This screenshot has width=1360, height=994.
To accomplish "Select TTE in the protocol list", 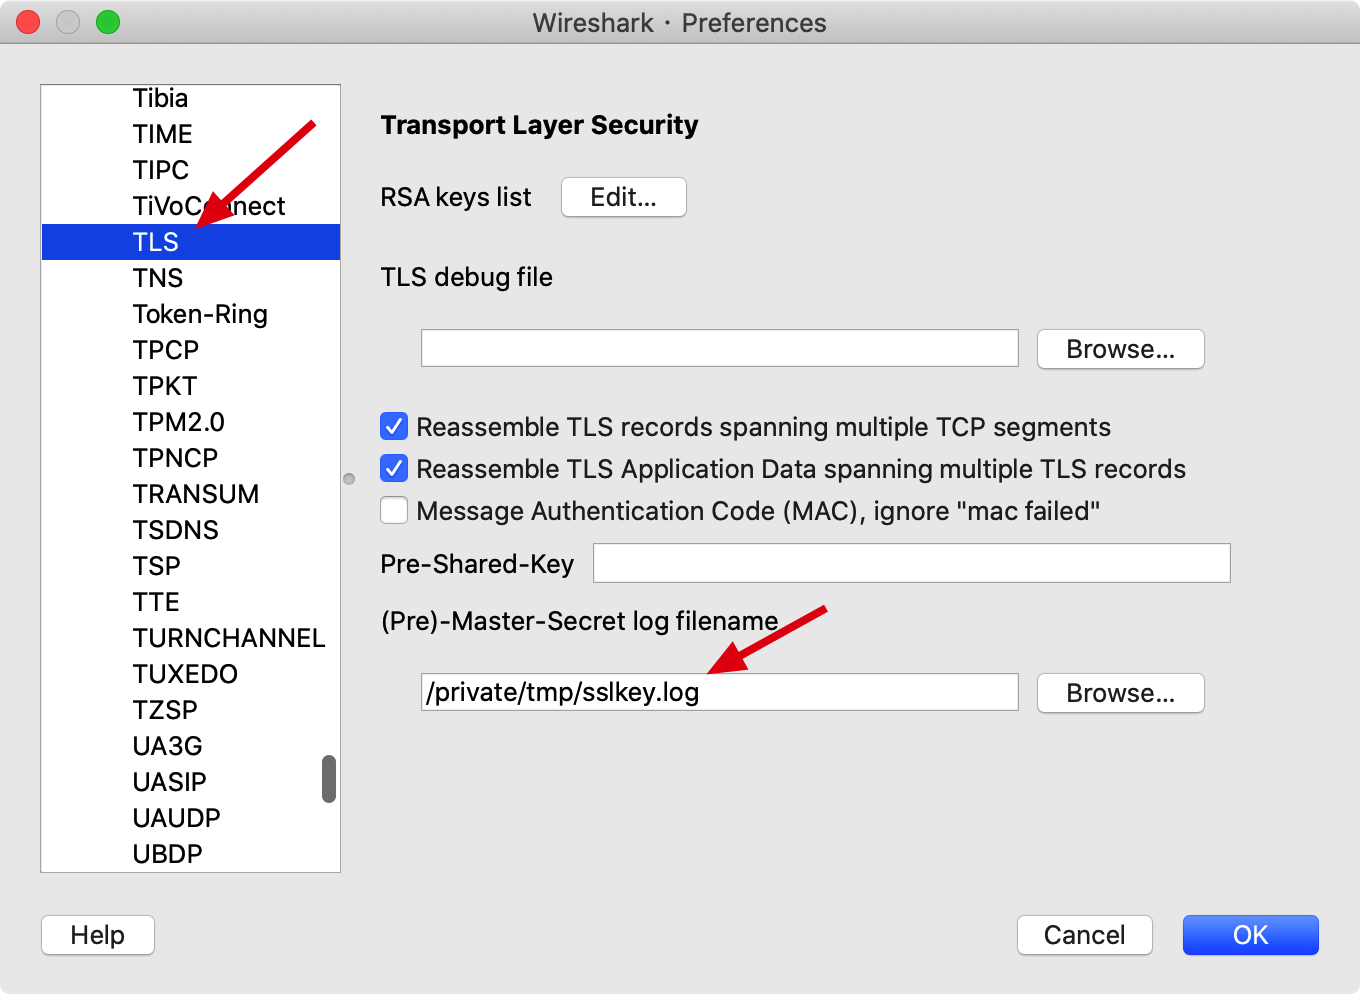I will pos(191,602).
